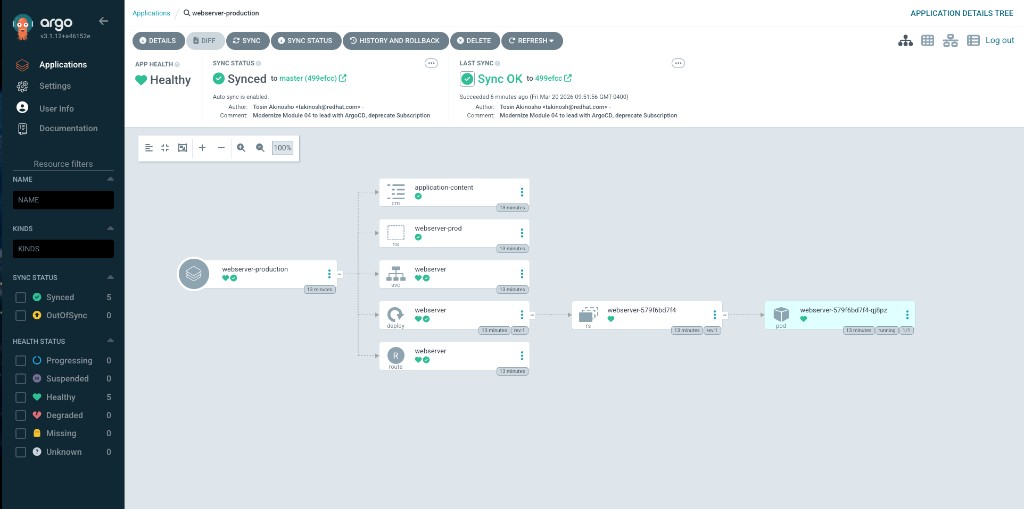The width and height of the screenshot is (1024, 509).
Task: Open Settings in the sidebar
Action: coord(55,86)
